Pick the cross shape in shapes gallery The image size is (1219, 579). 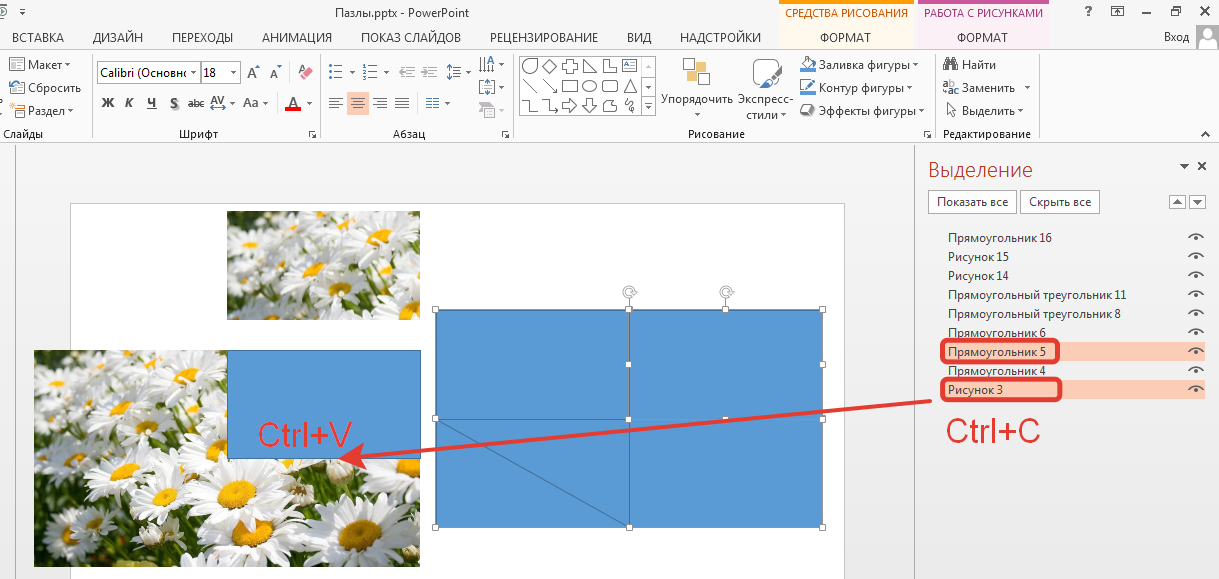(570, 66)
